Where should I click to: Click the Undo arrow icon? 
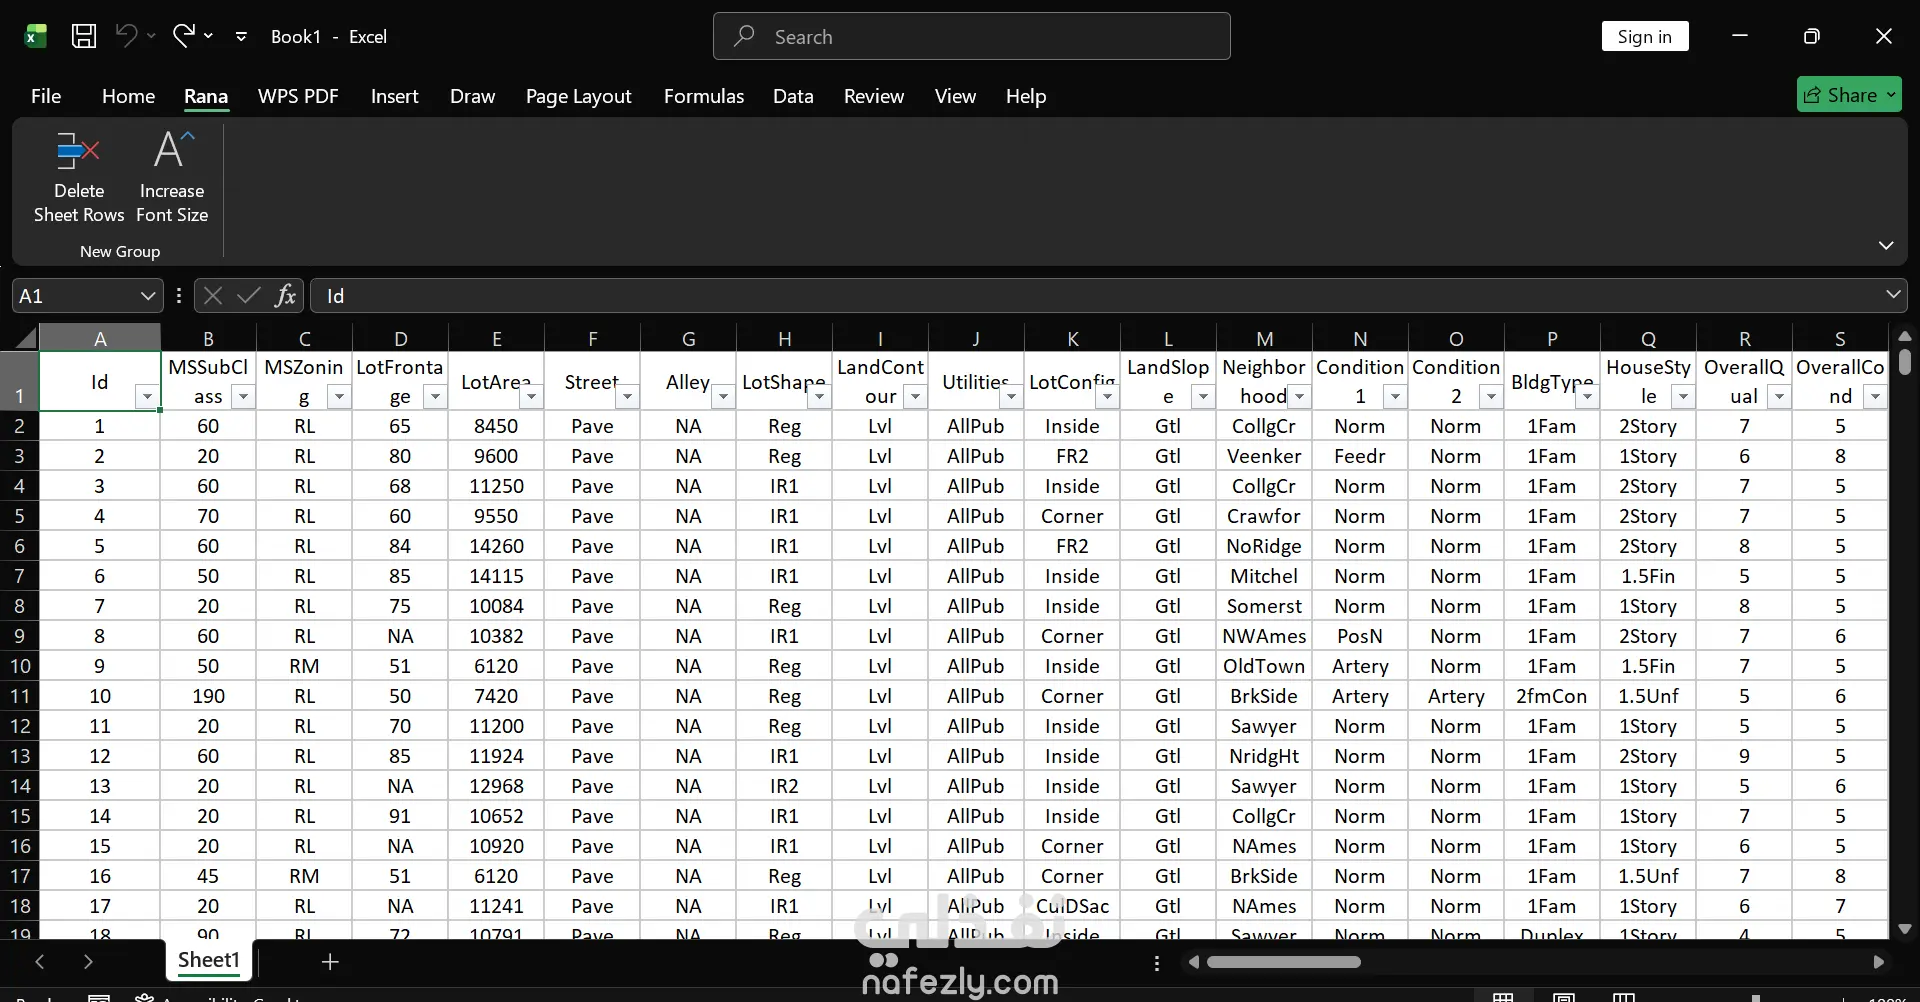(126, 36)
